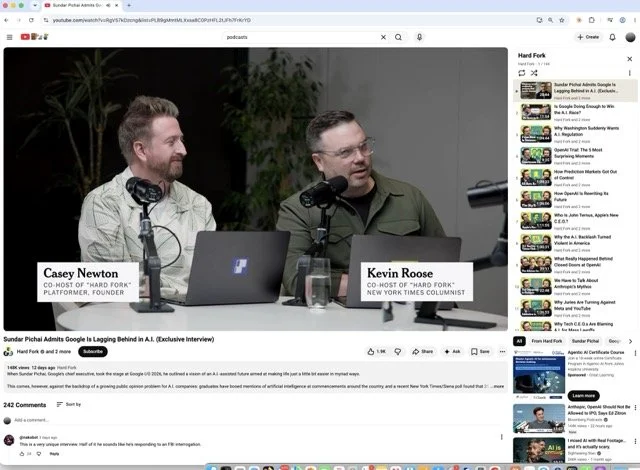Open more actions ellipsis under video
The height and width of the screenshot is (470, 640).
[502, 351]
